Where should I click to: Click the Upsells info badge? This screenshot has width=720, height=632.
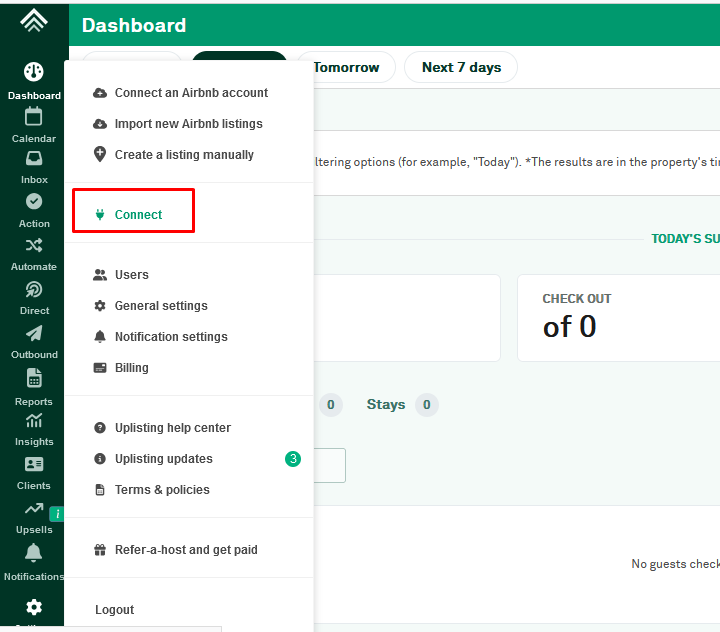click(x=57, y=514)
